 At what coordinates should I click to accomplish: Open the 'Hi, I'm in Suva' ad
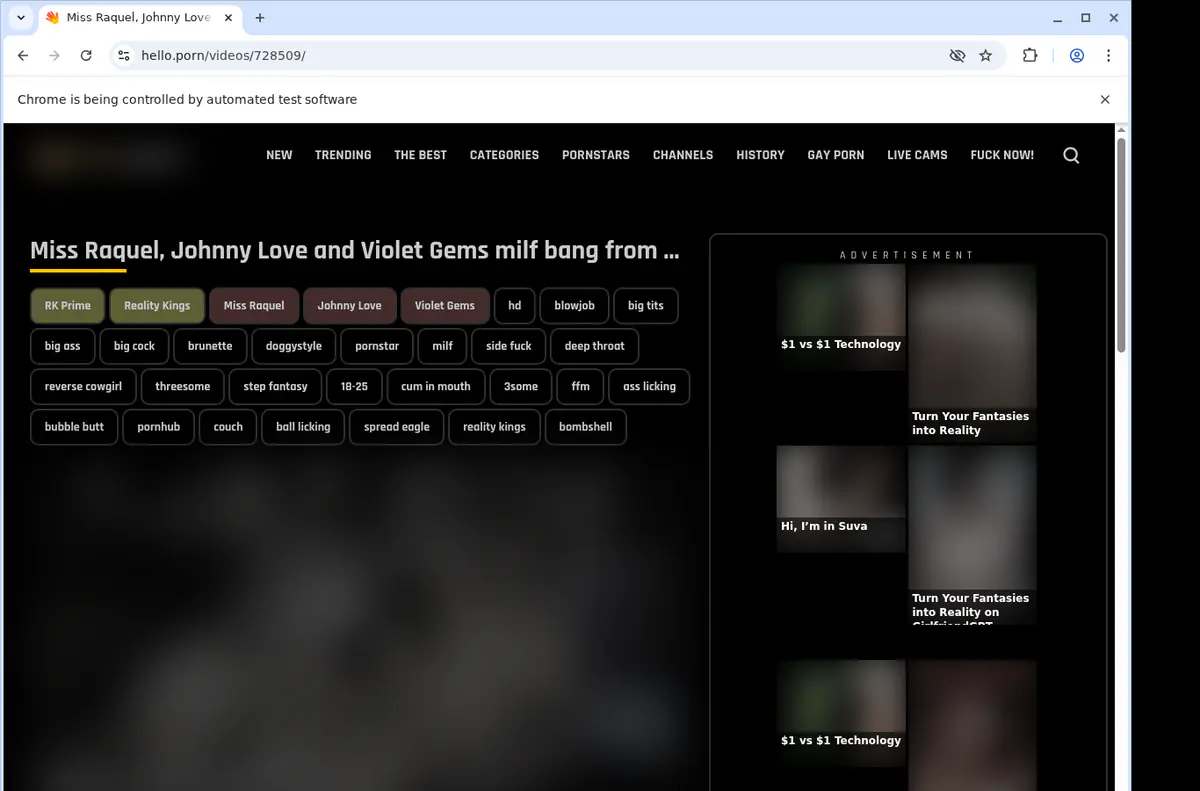tap(841, 498)
